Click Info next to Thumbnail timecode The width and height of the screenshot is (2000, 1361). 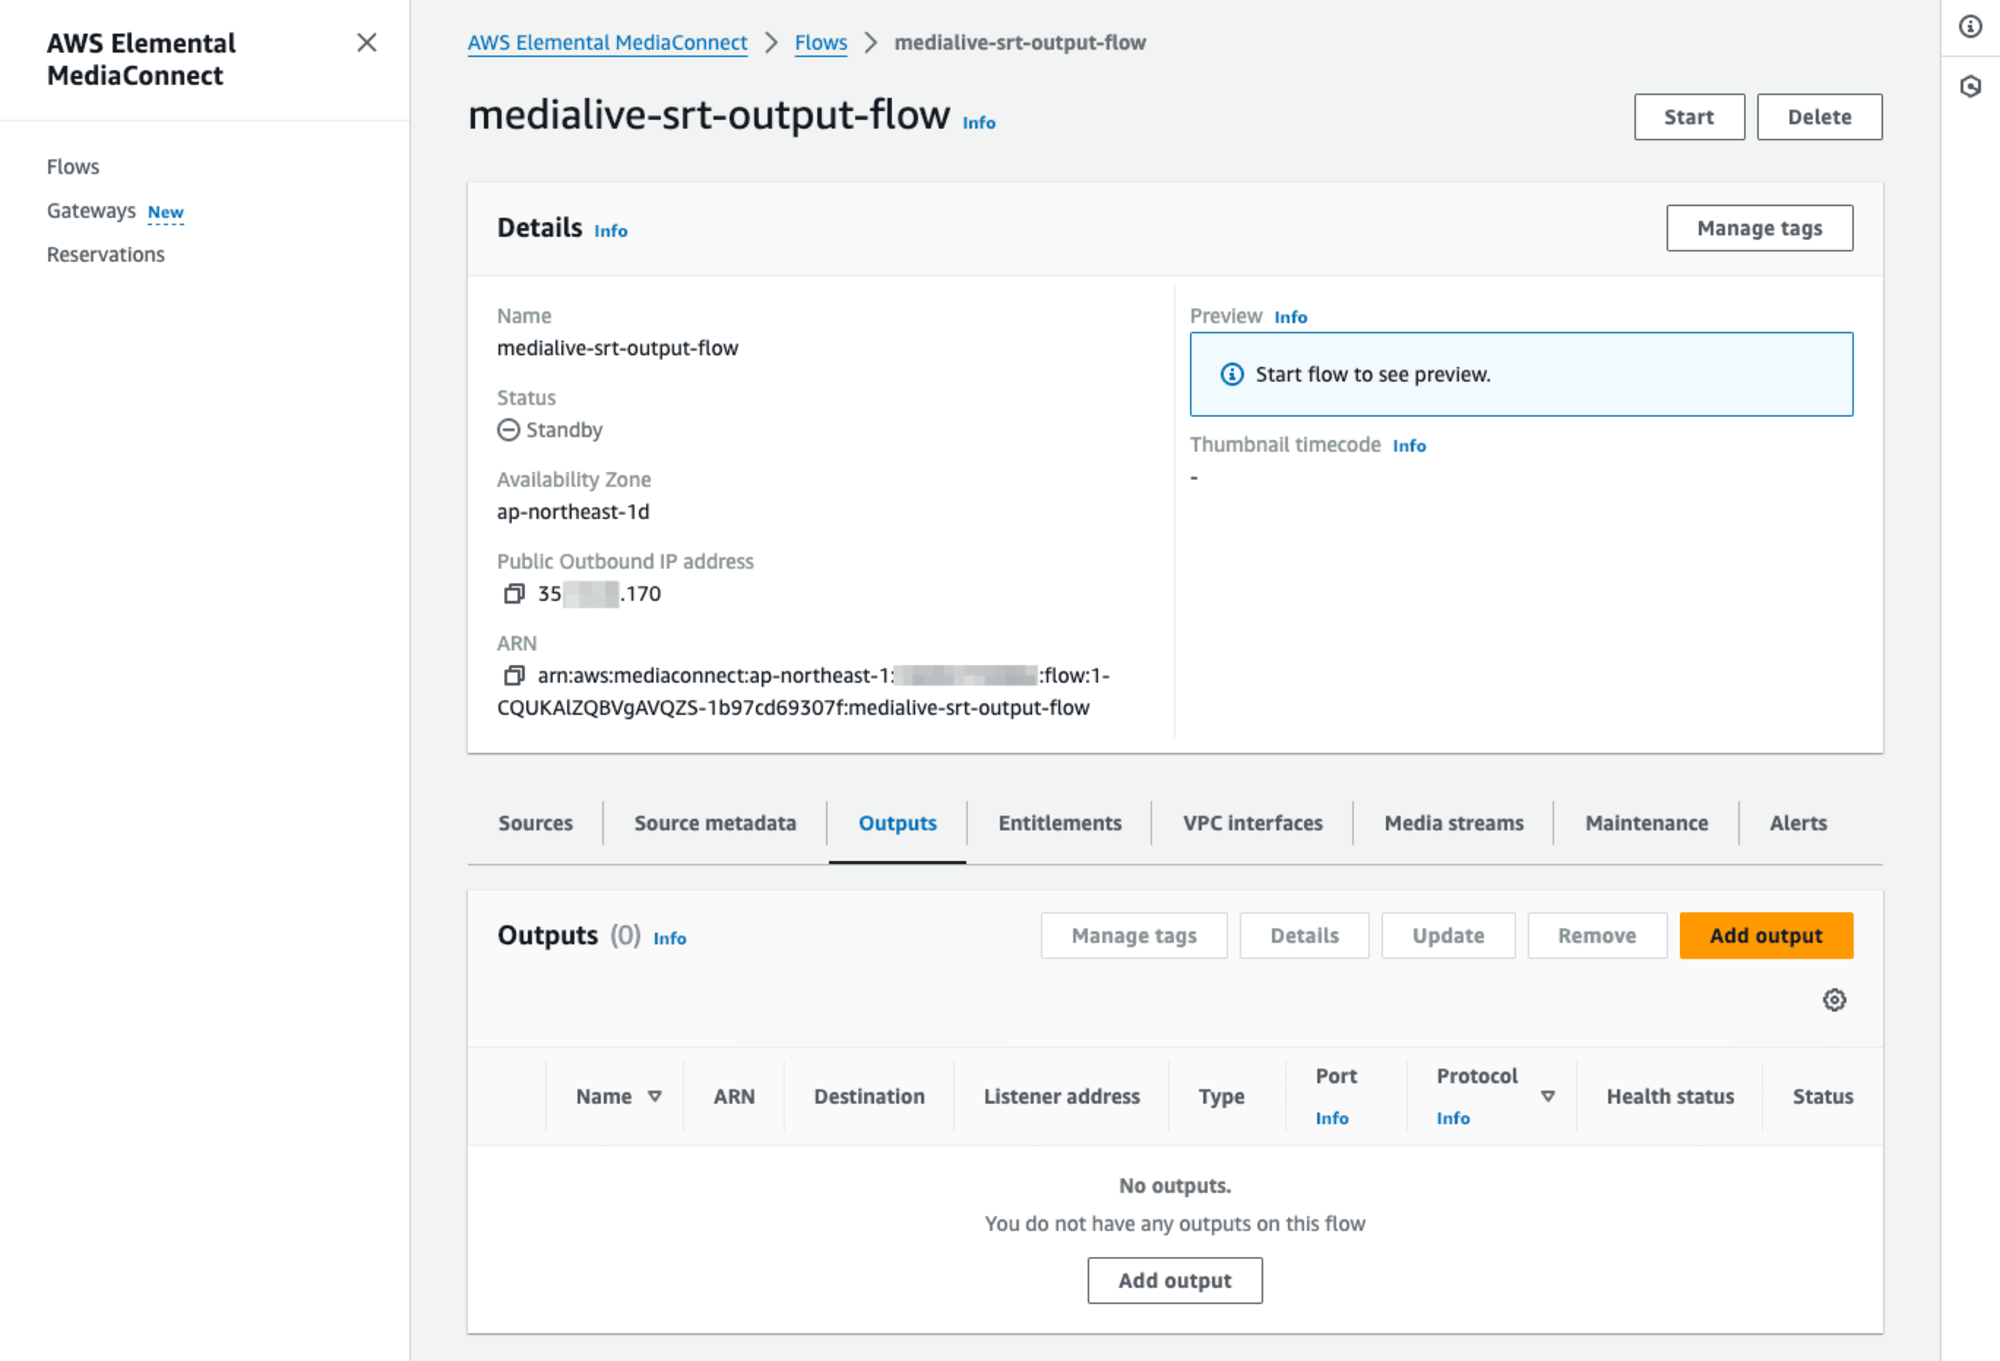(x=1409, y=446)
